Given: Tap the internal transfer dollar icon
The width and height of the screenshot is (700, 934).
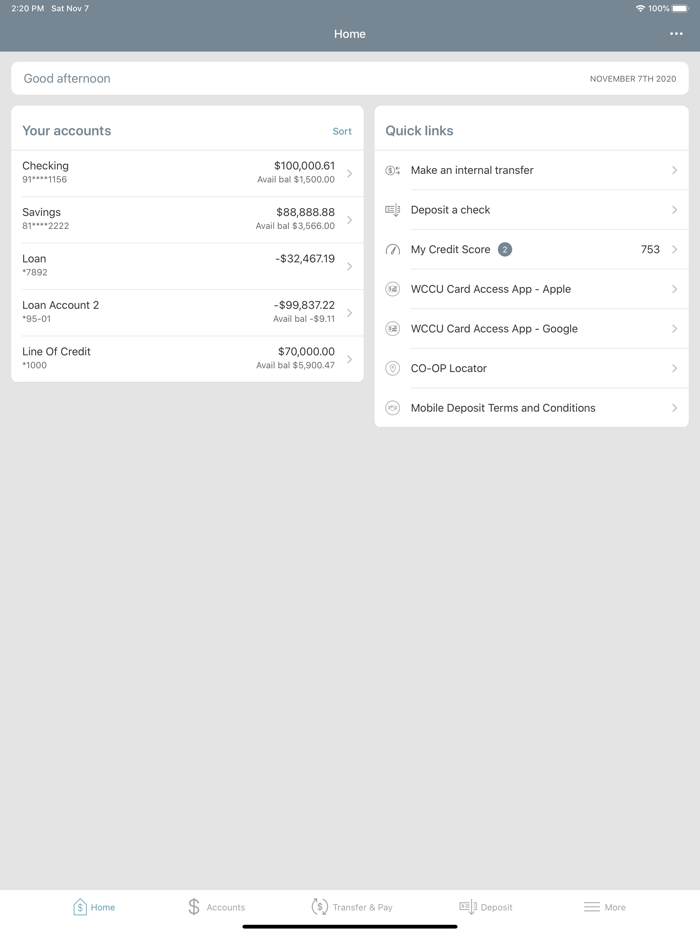Looking at the screenshot, I should tap(393, 171).
